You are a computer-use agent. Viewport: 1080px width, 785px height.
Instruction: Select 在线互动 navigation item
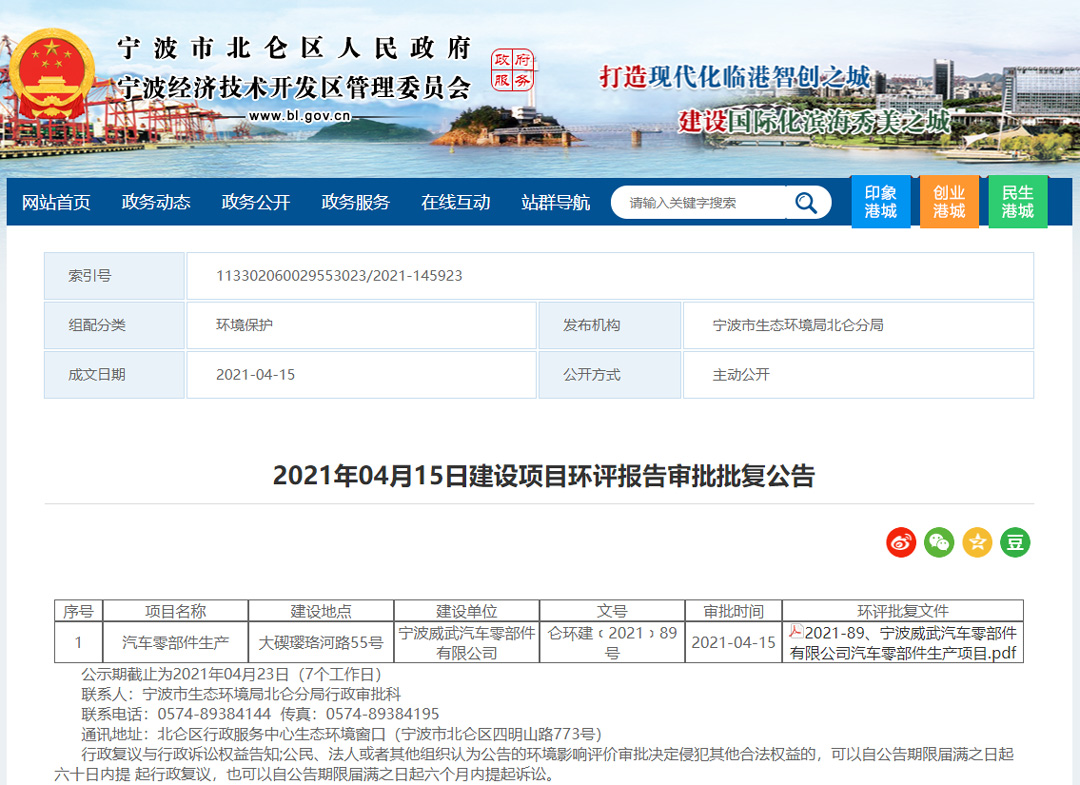[x=456, y=203]
